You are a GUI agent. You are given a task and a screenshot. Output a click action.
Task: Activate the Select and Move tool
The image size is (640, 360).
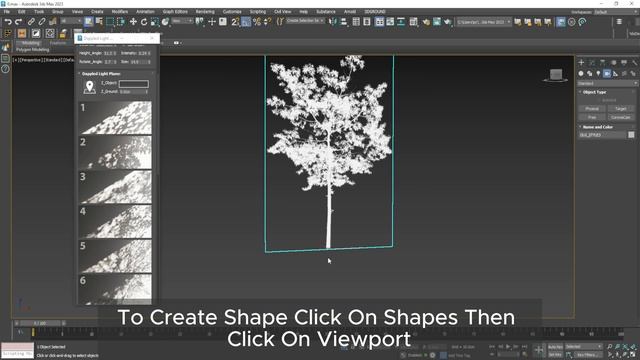[x=133, y=22]
